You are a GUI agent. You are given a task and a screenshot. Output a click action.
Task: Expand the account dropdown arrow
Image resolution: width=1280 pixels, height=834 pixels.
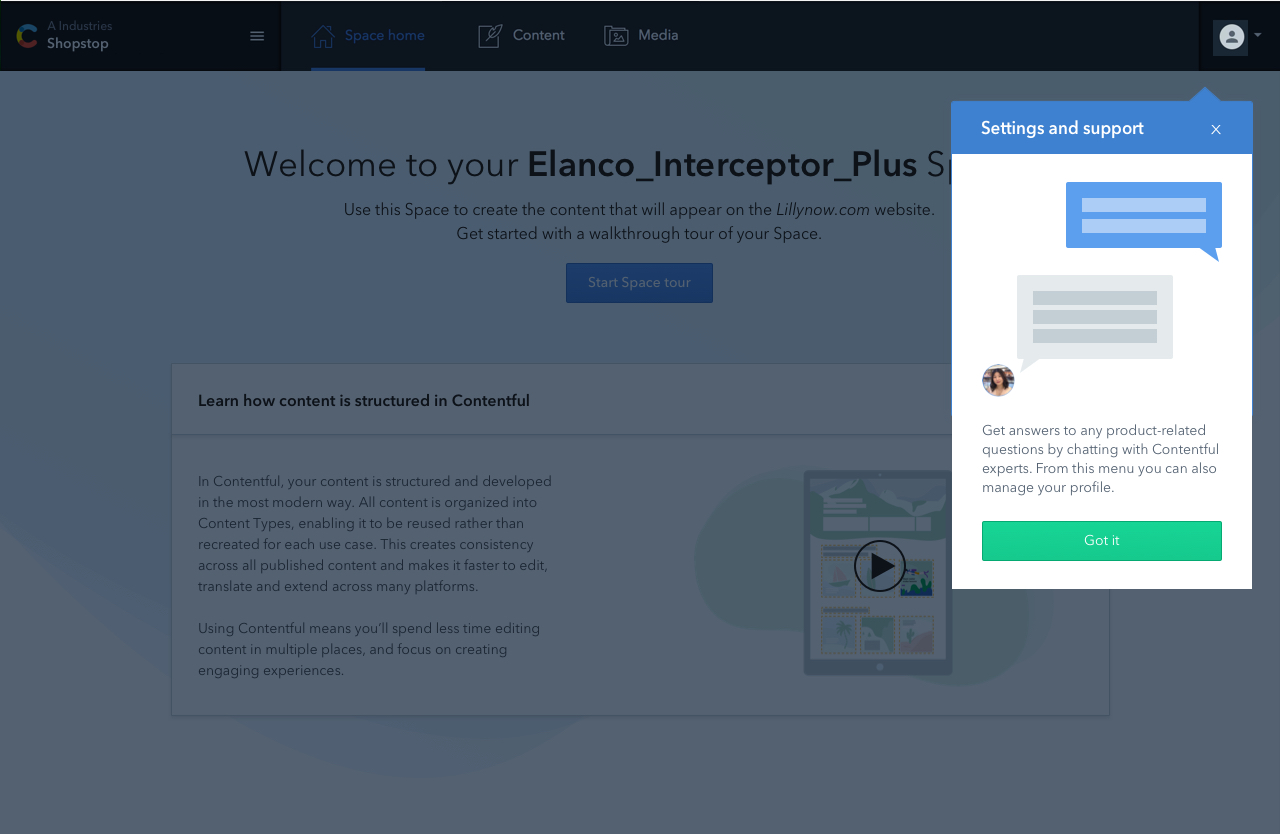tap(1258, 35)
